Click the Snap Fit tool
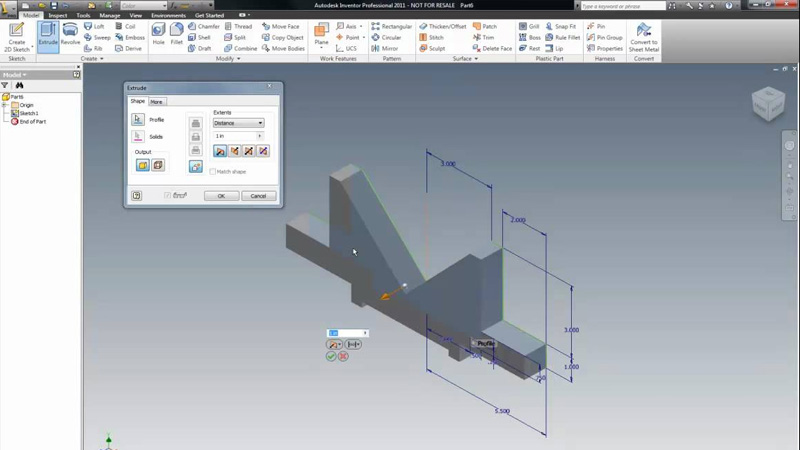 [561, 27]
